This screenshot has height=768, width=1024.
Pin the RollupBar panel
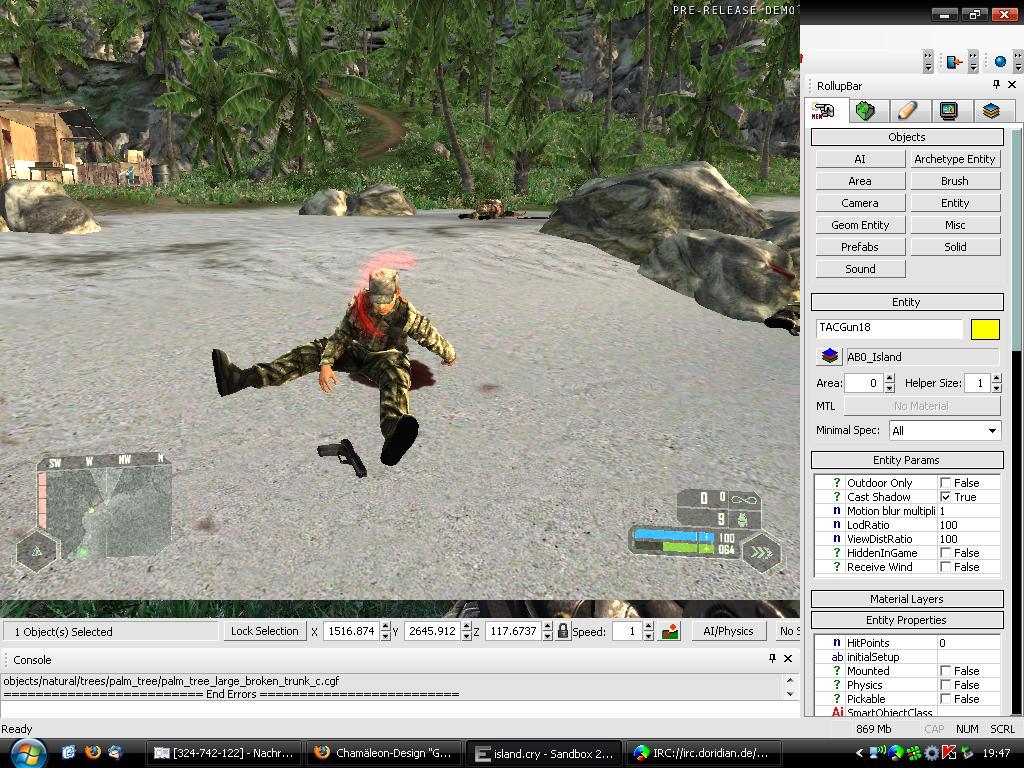coord(996,85)
